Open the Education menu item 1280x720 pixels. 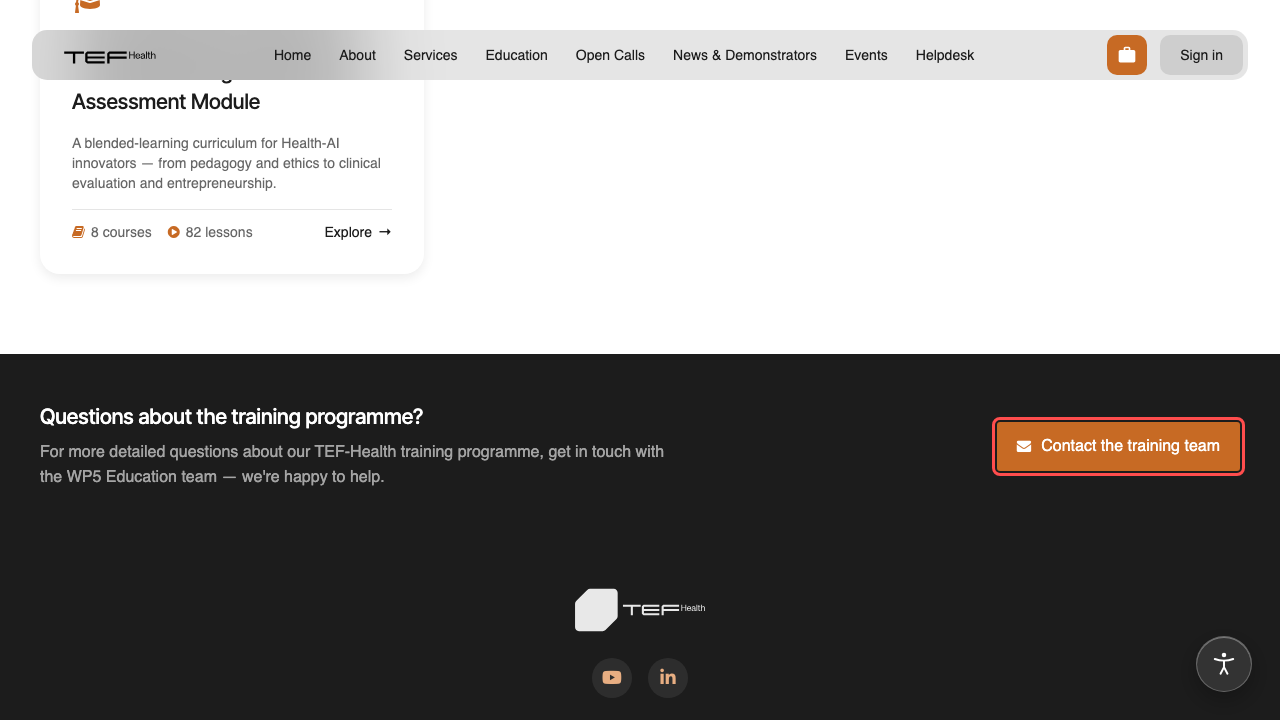[x=516, y=55]
